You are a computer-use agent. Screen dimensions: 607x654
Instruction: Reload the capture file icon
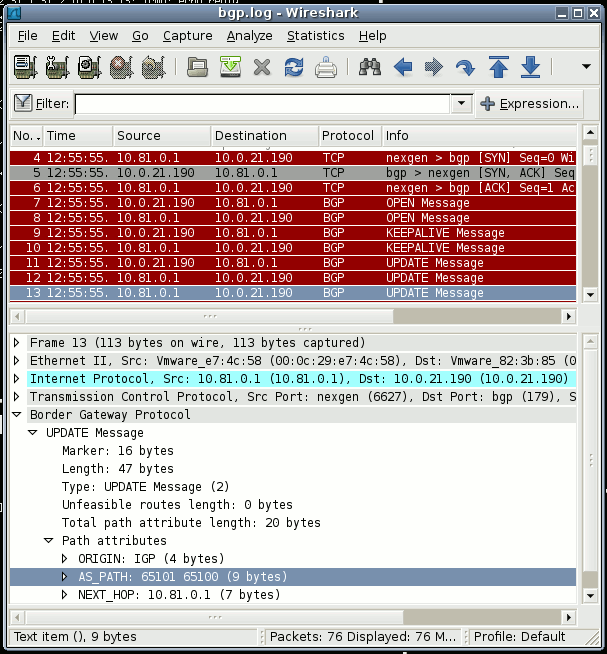(x=294, y=67)
